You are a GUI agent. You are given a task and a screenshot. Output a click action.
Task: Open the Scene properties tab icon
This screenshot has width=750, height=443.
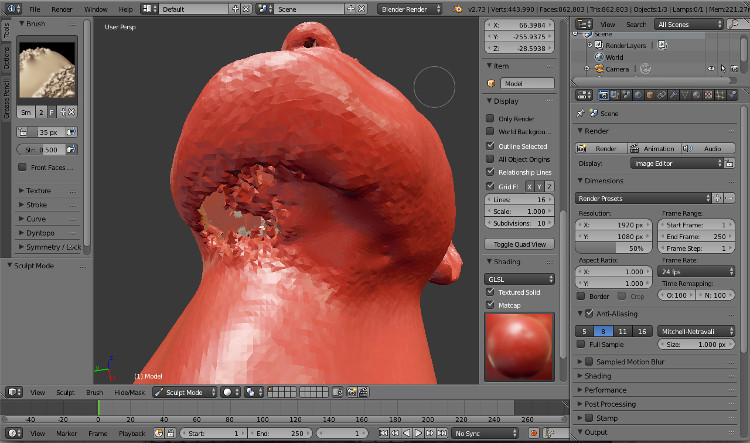coord(626,95)
